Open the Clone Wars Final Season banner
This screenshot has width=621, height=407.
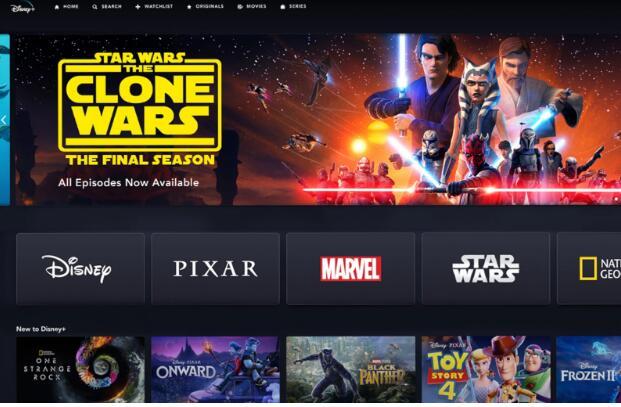click(x=318, y=120)
